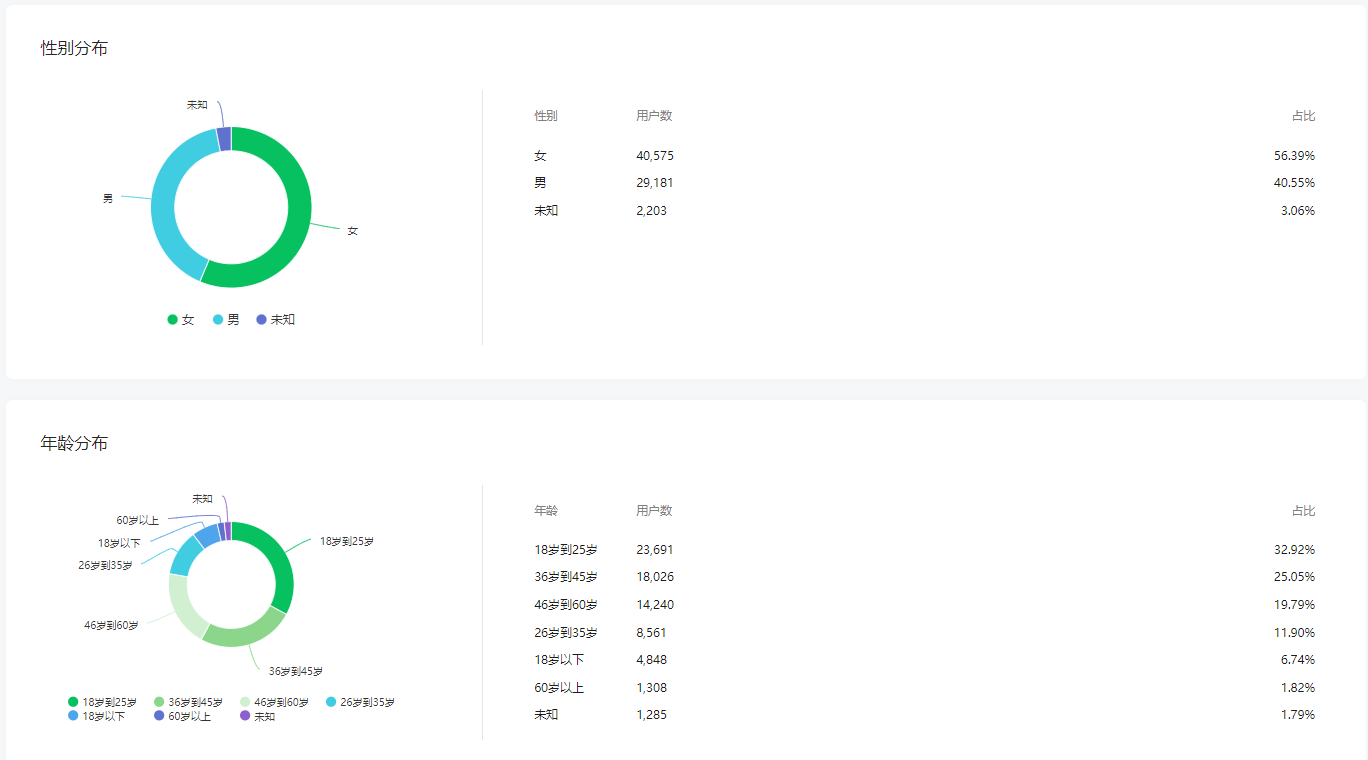Click the 25.05% percentage value
The height and width of the screenshot is (760, 1368).
(1294, 577)
